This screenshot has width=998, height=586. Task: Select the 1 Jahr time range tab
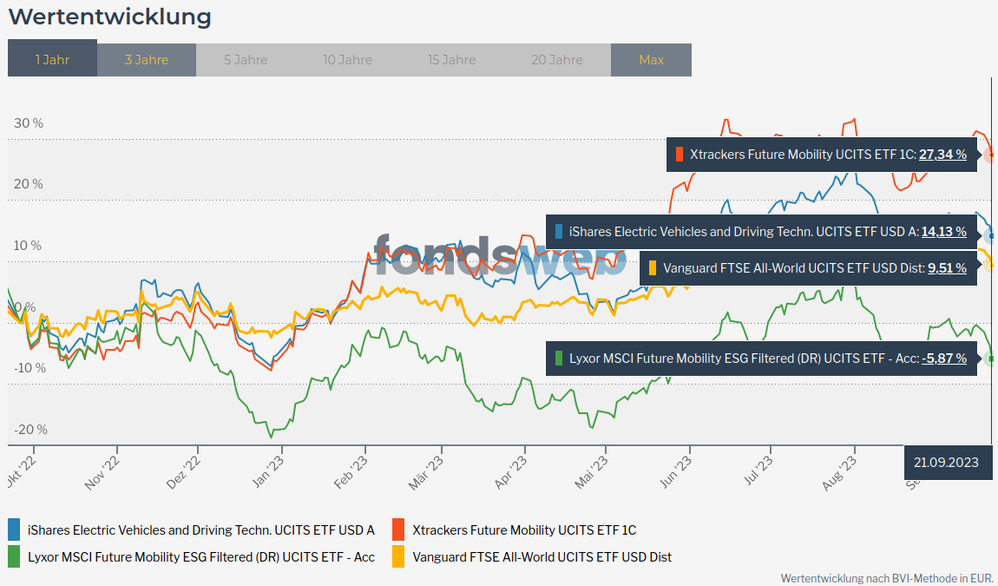click(x=52, y=60)
